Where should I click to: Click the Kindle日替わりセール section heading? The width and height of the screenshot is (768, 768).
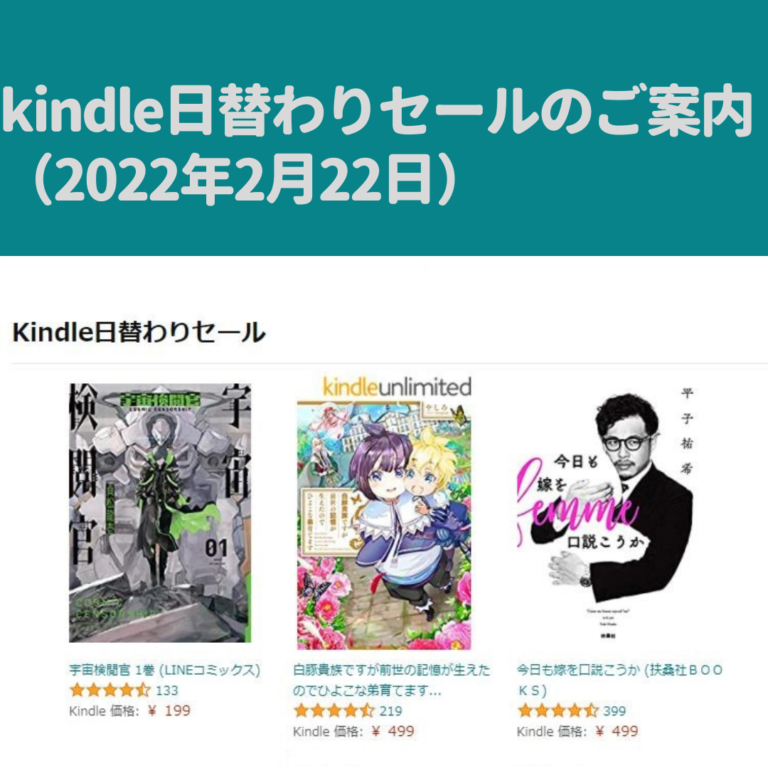pos(139,332)
